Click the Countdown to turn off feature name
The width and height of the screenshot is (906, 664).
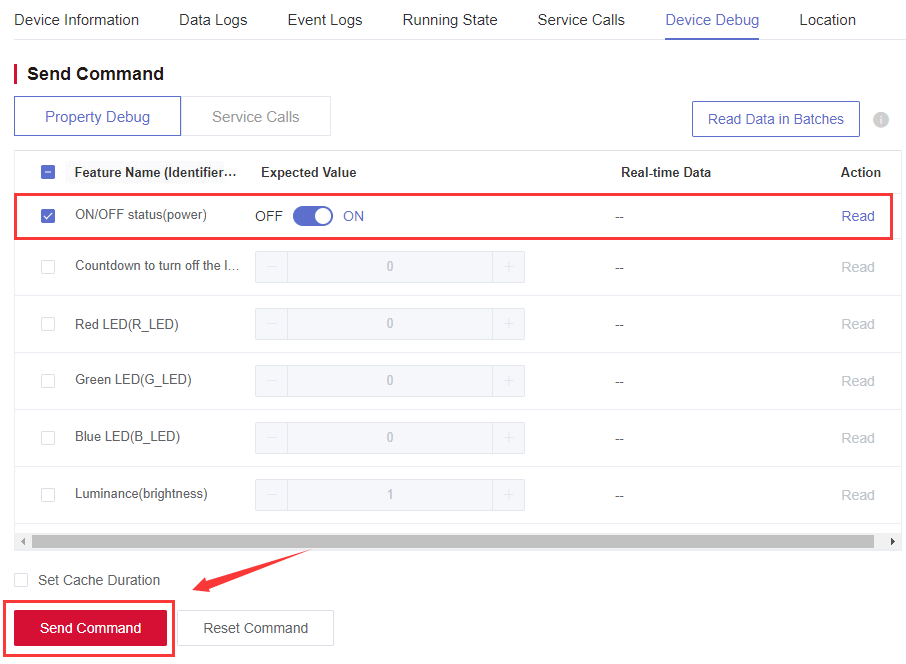157,265
